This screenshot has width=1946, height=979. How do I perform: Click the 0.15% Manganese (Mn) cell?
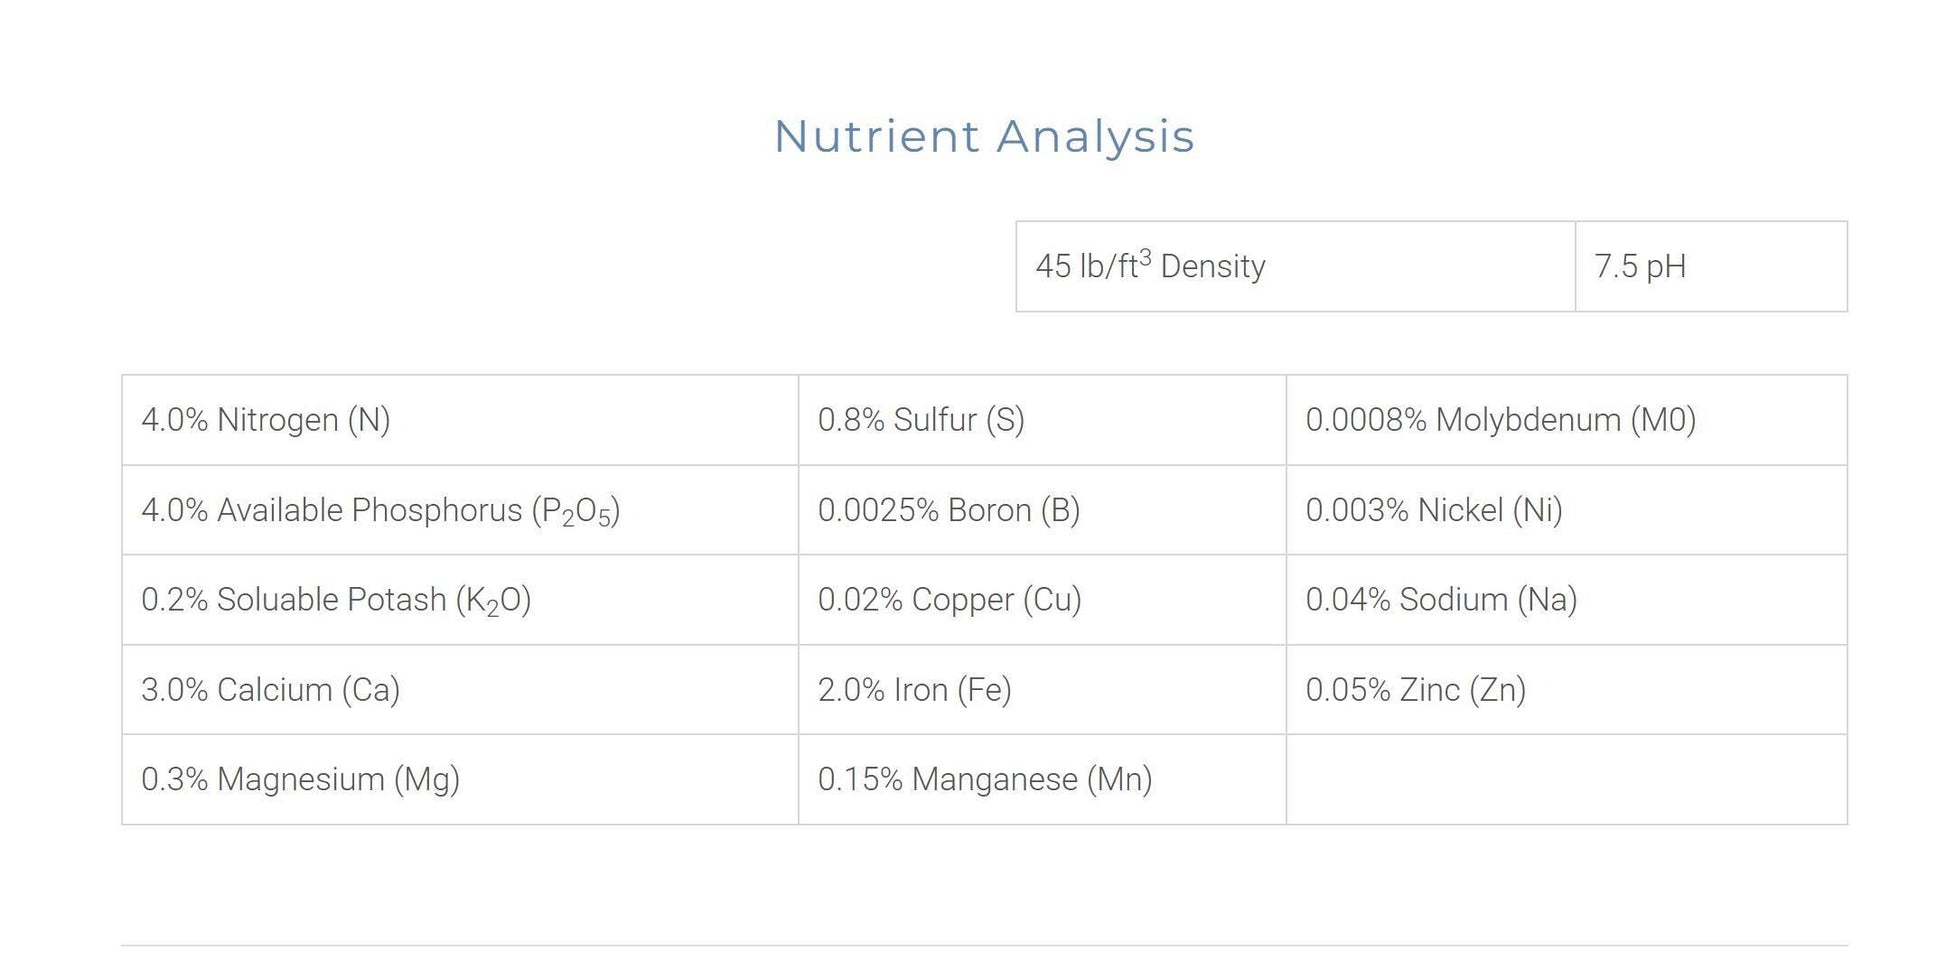pos(985,780)
